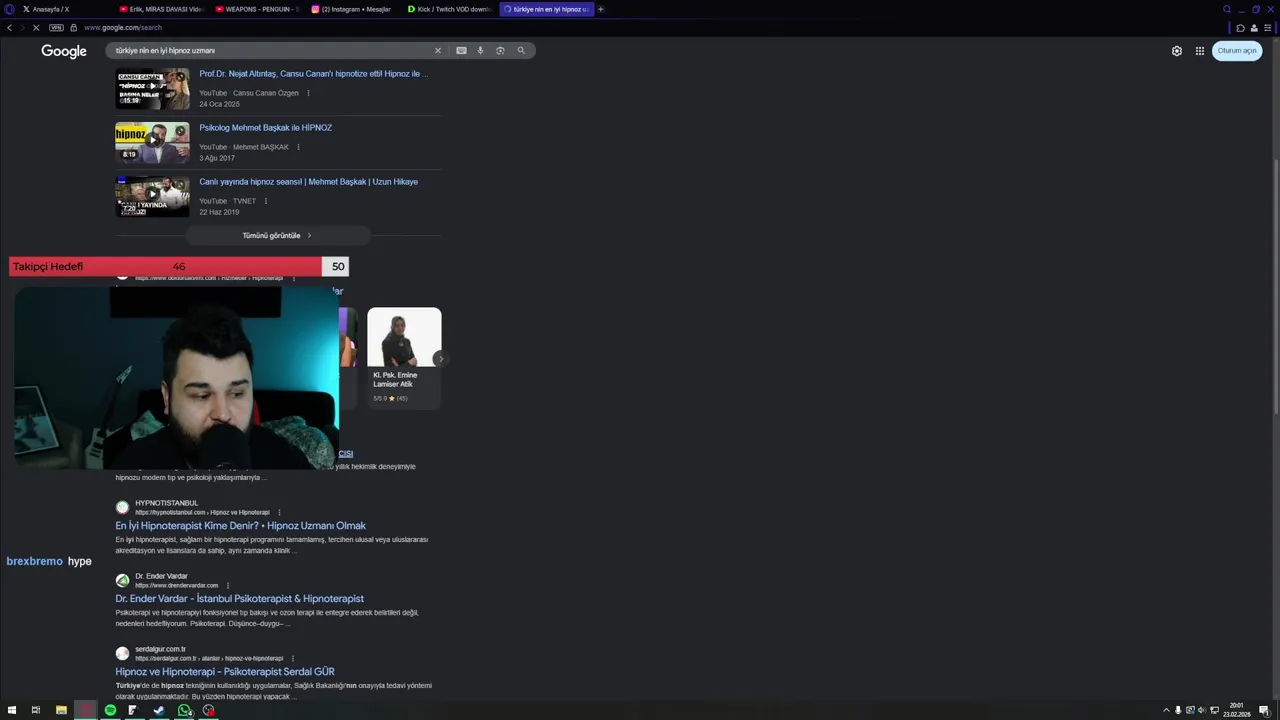The width and height of the screenshot is (1280, 720).
Task: Open En İyi Hipnoterapist Kime Denir link
Action: point(240,526)
